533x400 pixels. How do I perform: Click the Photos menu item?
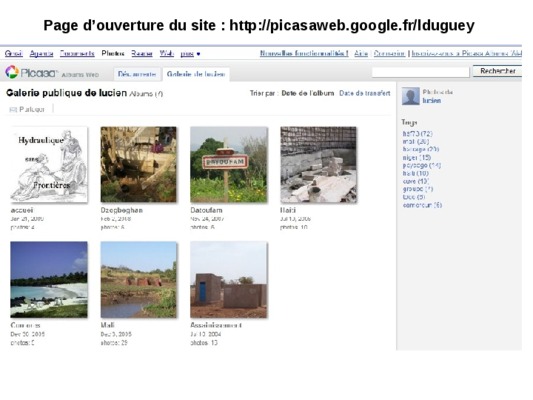113,54
